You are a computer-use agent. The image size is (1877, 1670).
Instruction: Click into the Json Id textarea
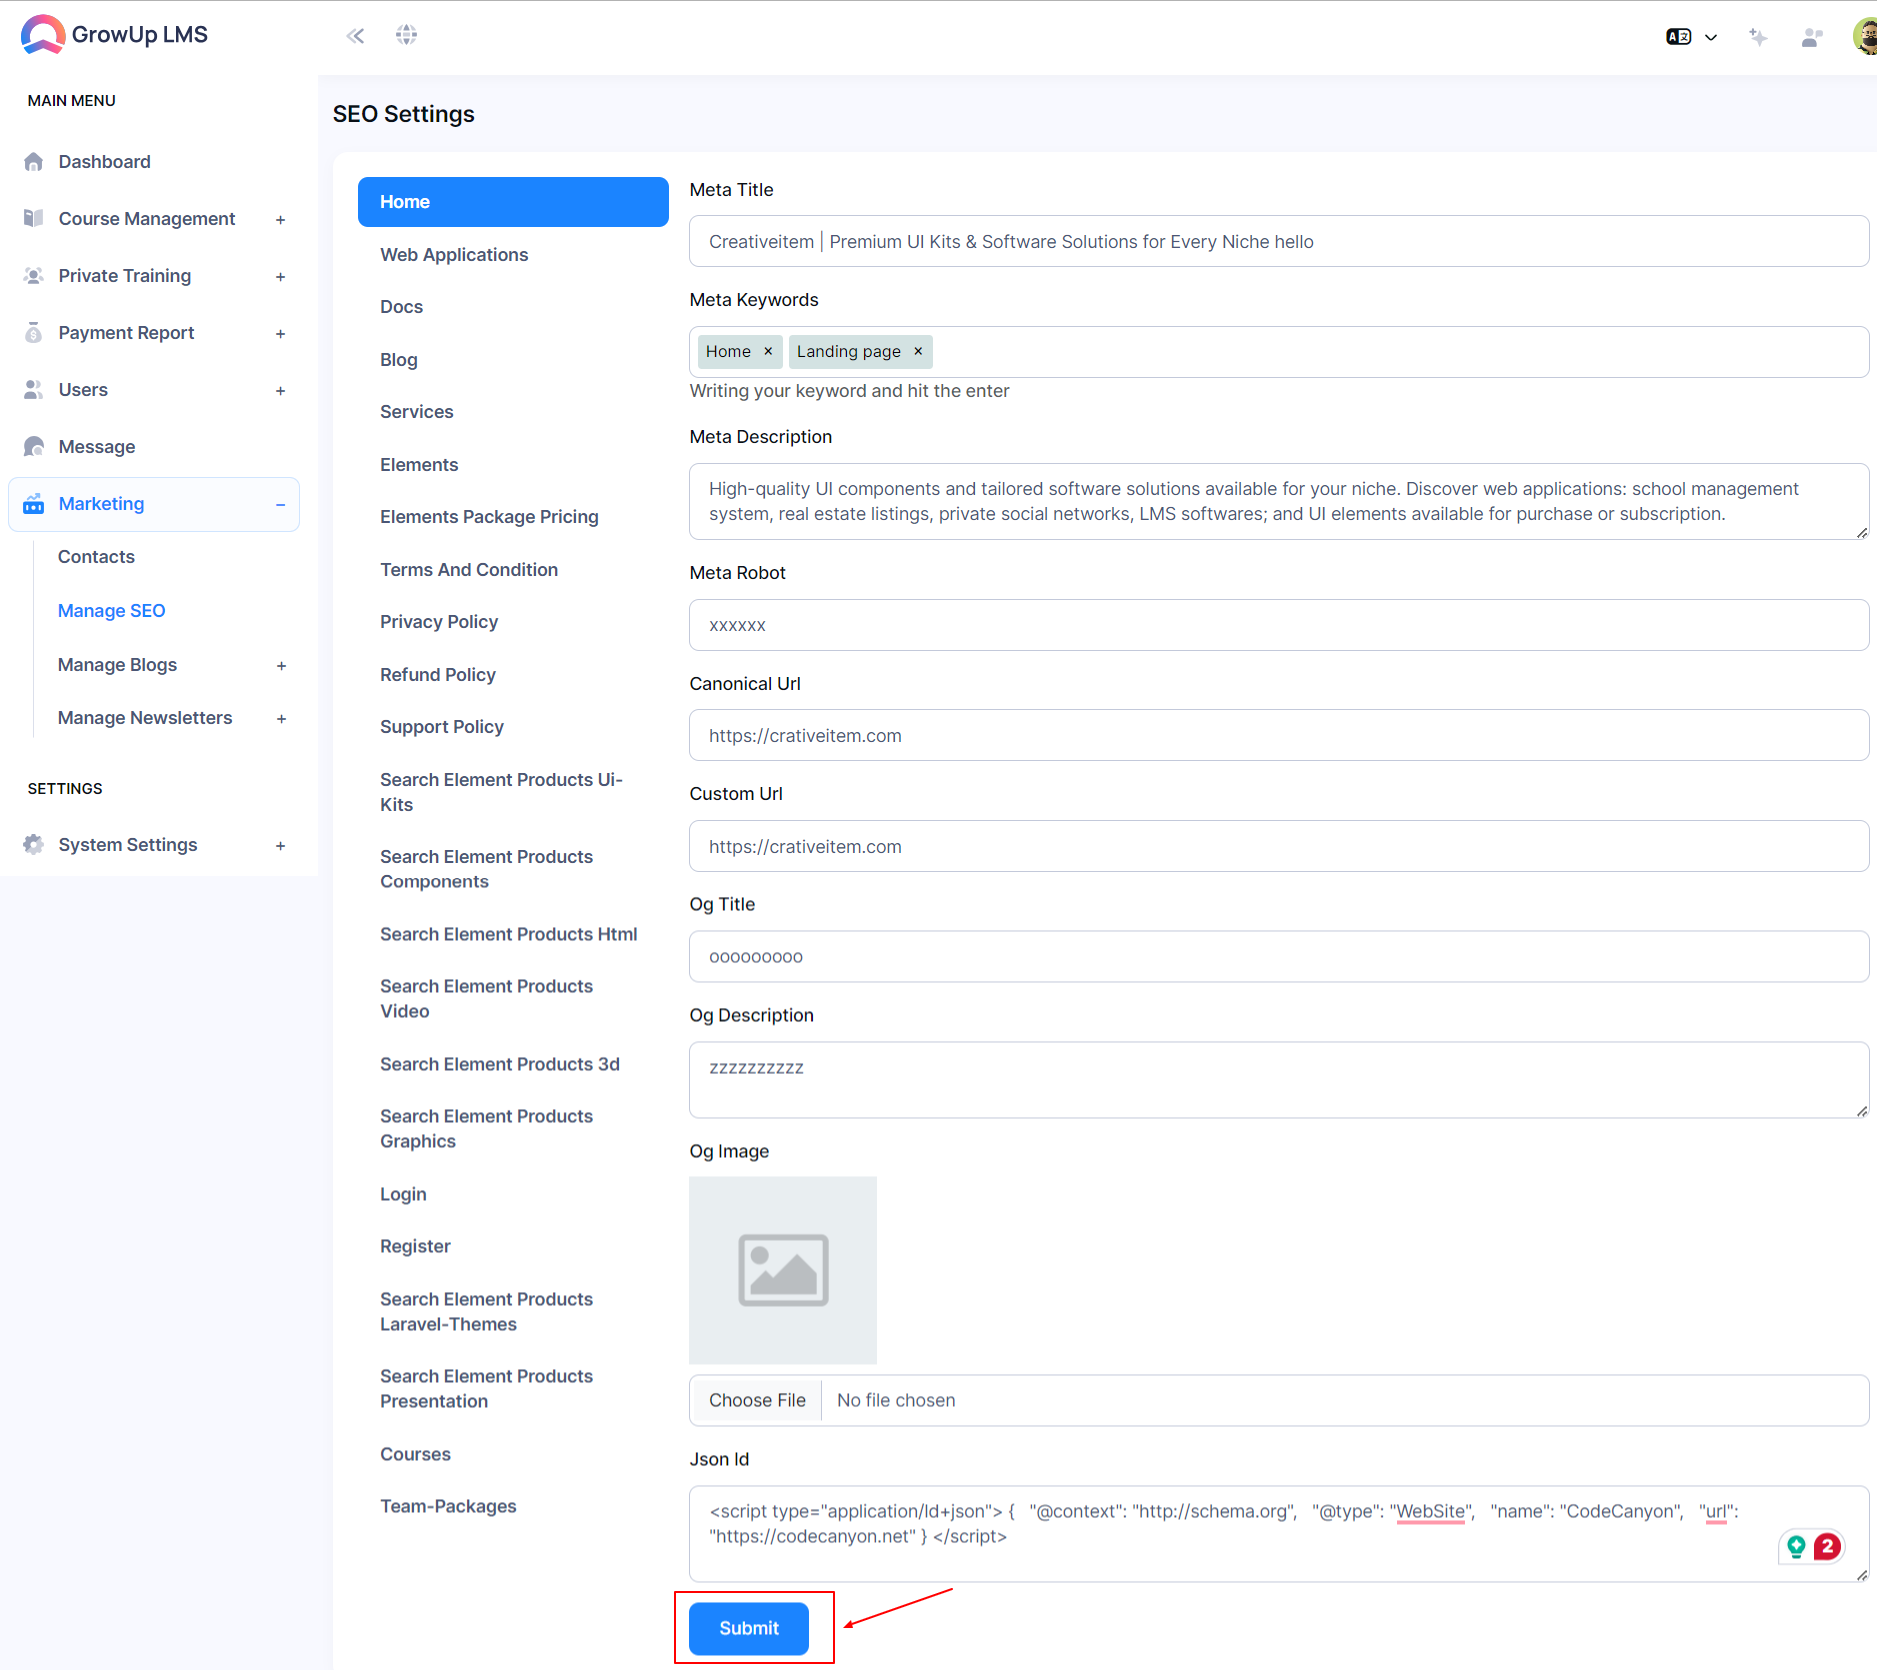pos(1279,1534)
